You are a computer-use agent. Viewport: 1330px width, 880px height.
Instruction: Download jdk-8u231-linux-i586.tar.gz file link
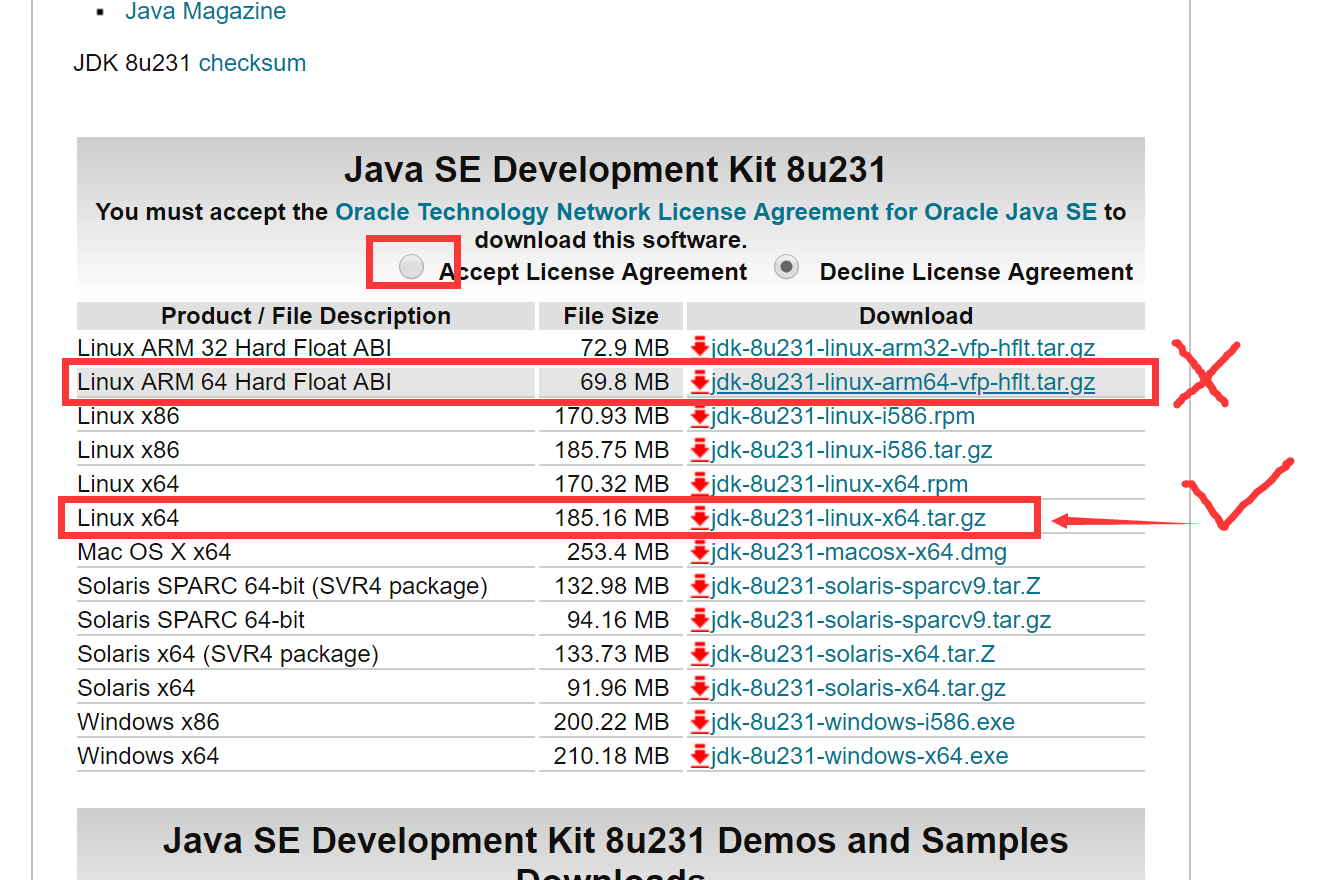pos(852,450)
